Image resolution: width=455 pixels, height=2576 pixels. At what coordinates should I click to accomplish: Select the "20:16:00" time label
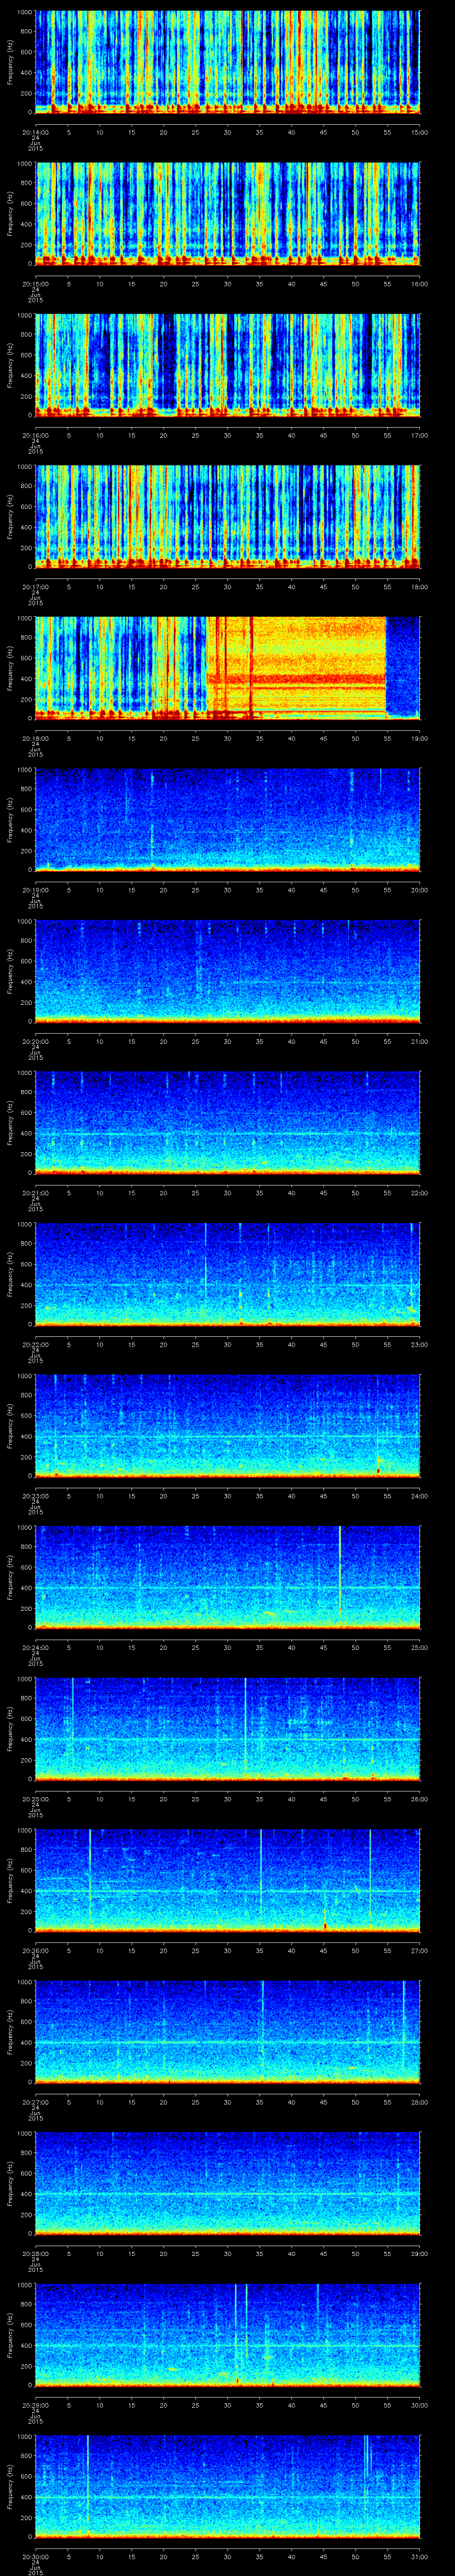point(35,434)
